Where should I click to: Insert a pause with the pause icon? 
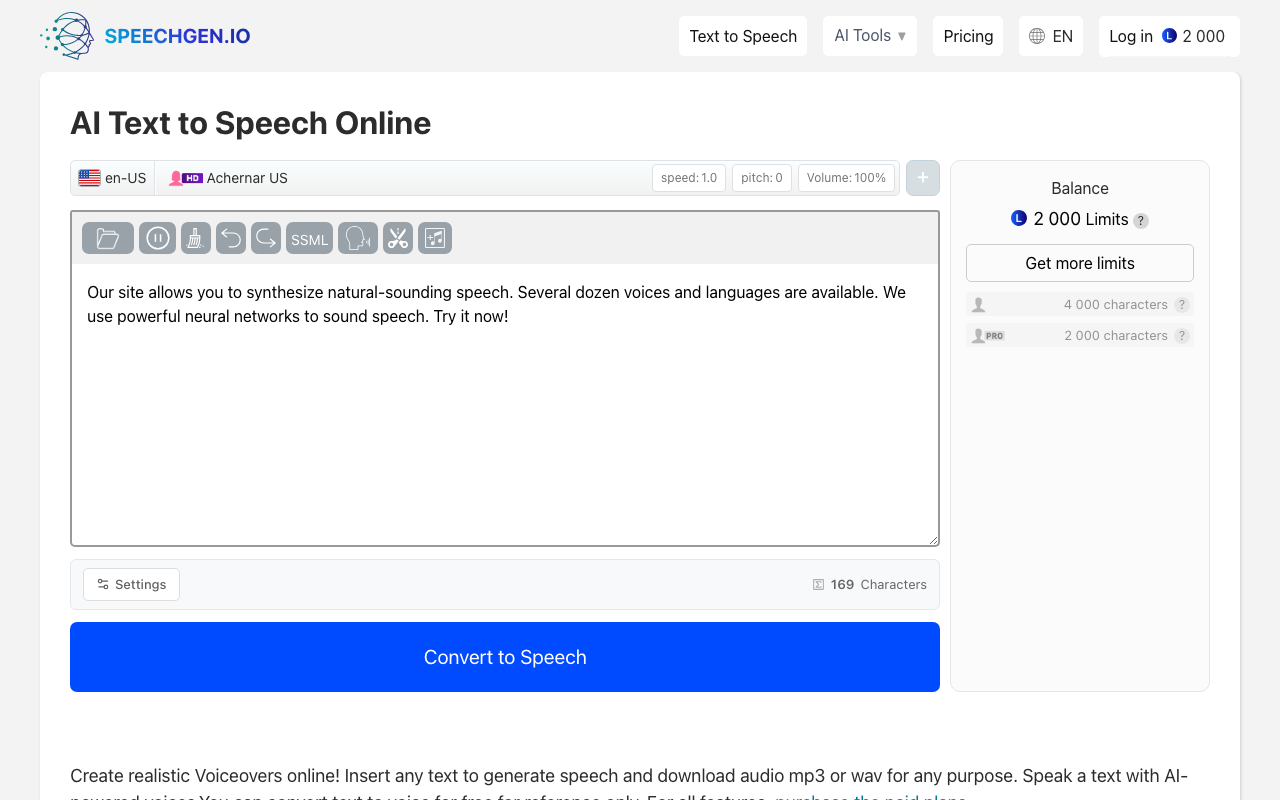tap(157, 238)
